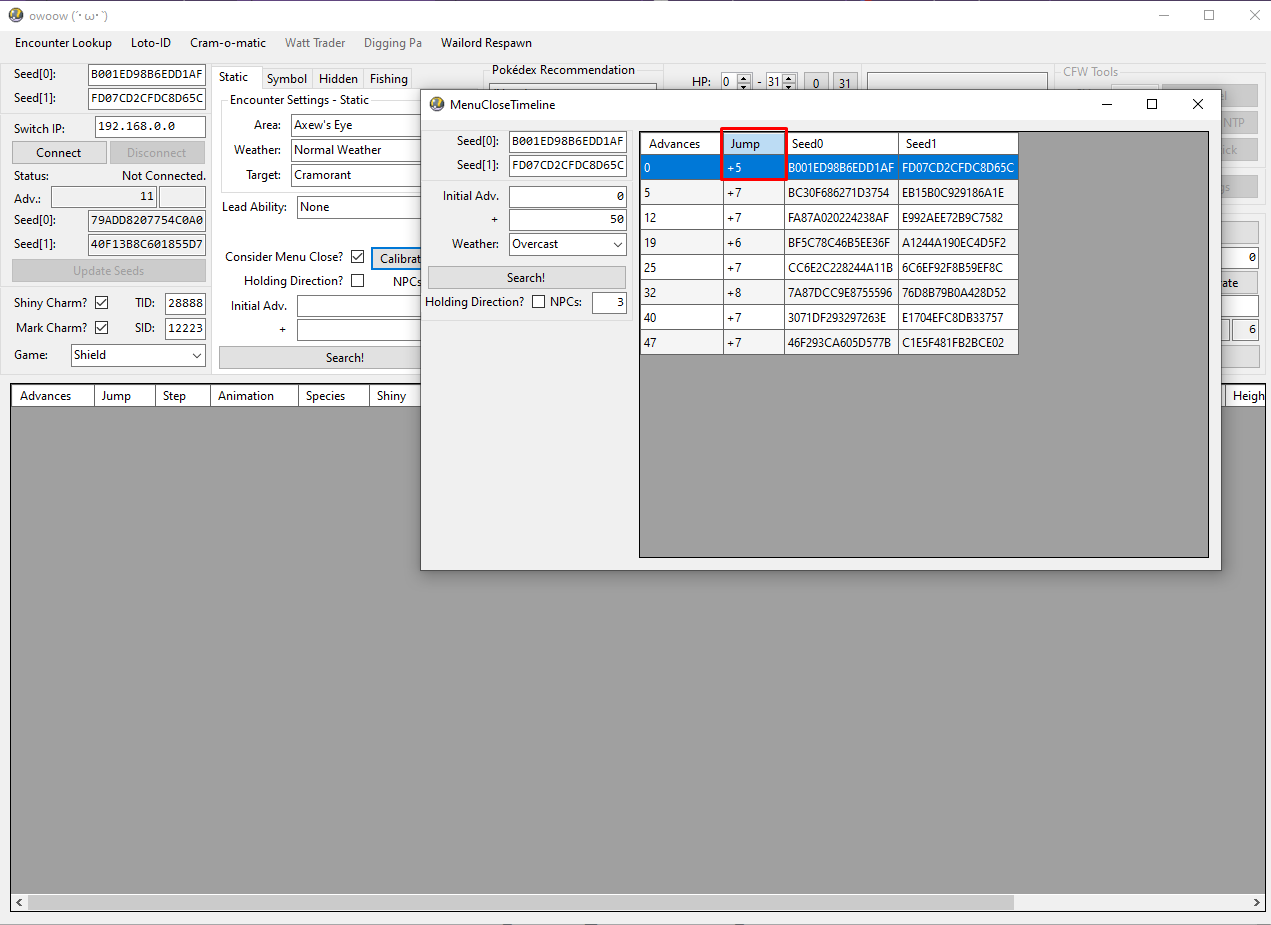Select timeline row with advance 25

point(829,267)
